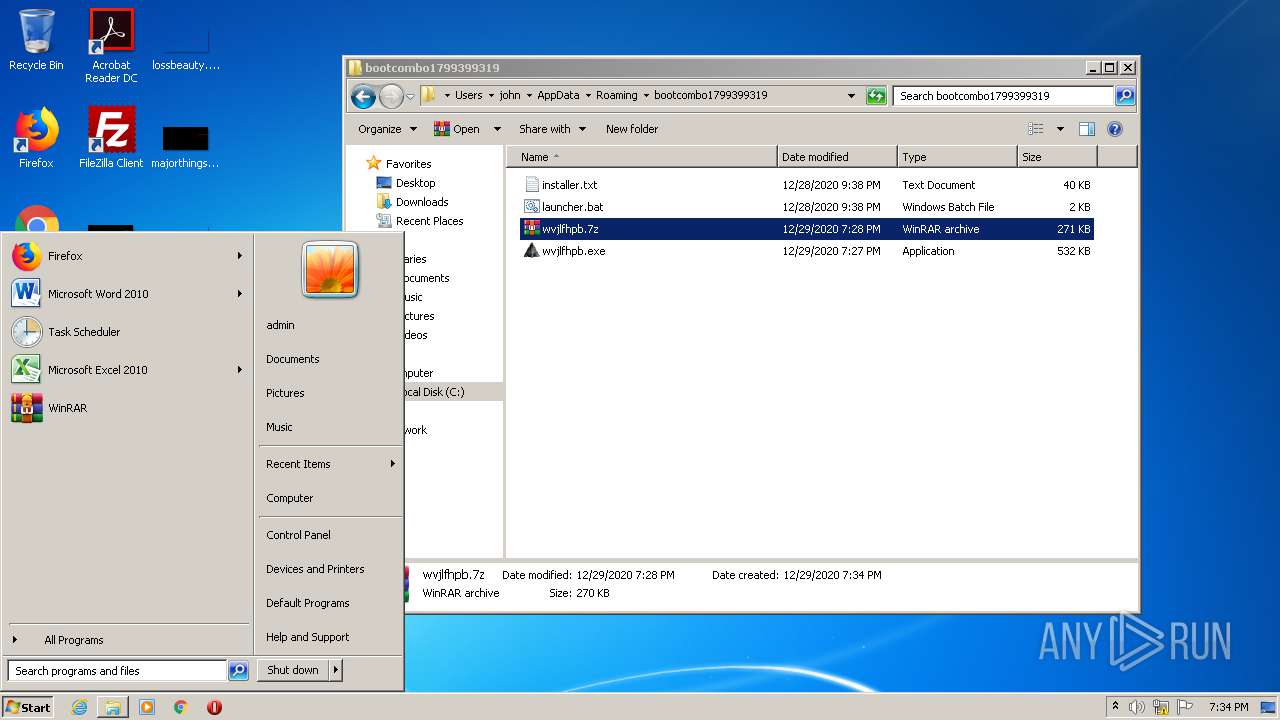Viewport: 1280px width, 720px height.
Task: Click Action Center flag tray icon
Action: [x=1185, y=707]
